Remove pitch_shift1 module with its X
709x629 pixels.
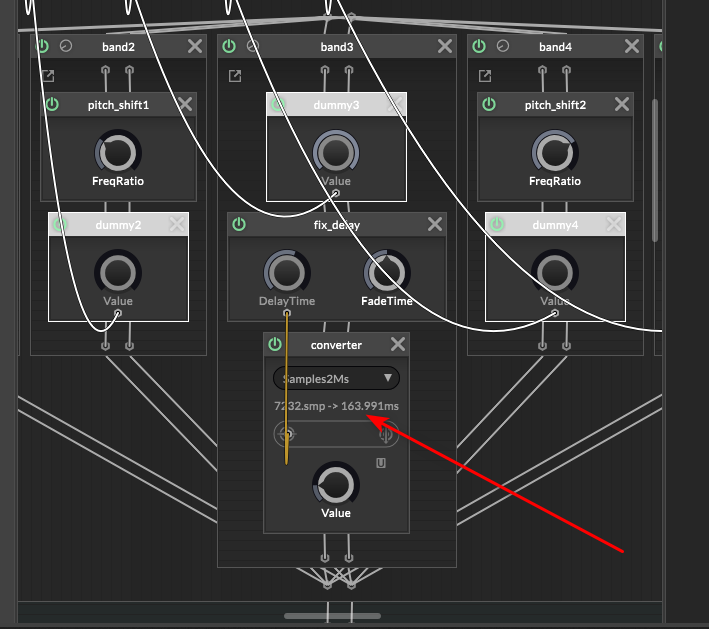[x=185, y=104]
